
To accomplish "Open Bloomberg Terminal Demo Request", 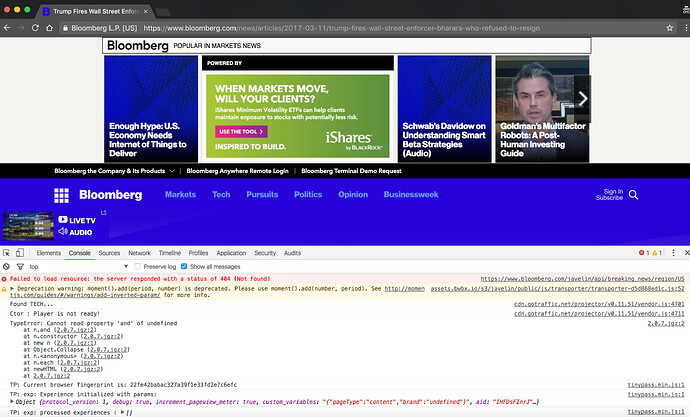I will tap(351, 171).
